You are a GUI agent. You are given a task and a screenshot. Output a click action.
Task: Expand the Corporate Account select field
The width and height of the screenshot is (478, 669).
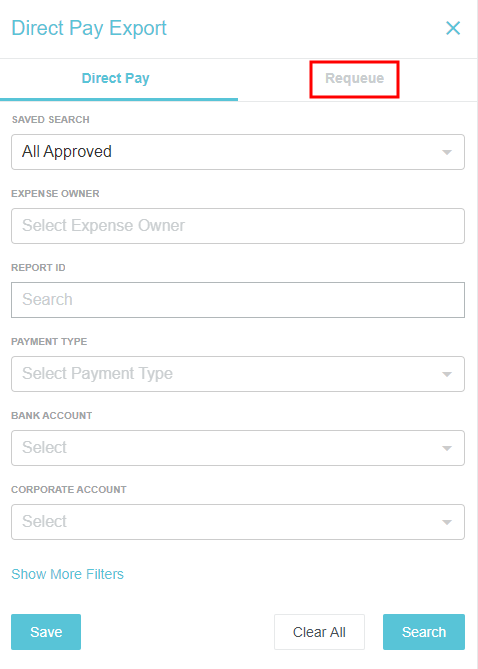[238, 522]
